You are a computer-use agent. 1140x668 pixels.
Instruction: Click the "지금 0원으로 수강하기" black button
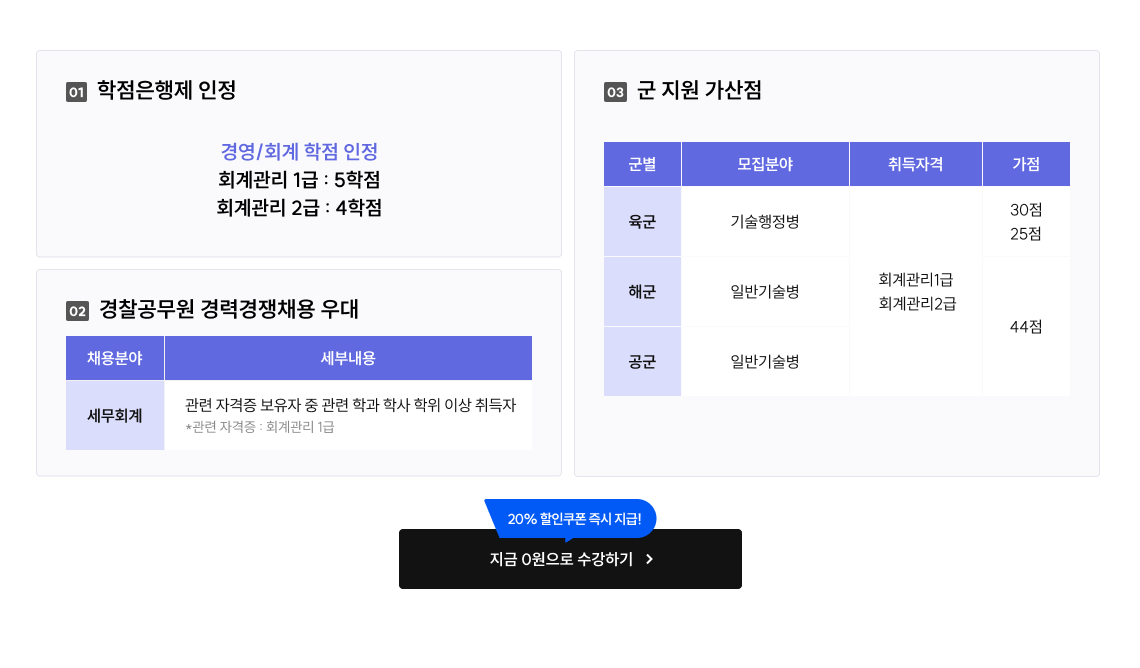pos(570,559)
